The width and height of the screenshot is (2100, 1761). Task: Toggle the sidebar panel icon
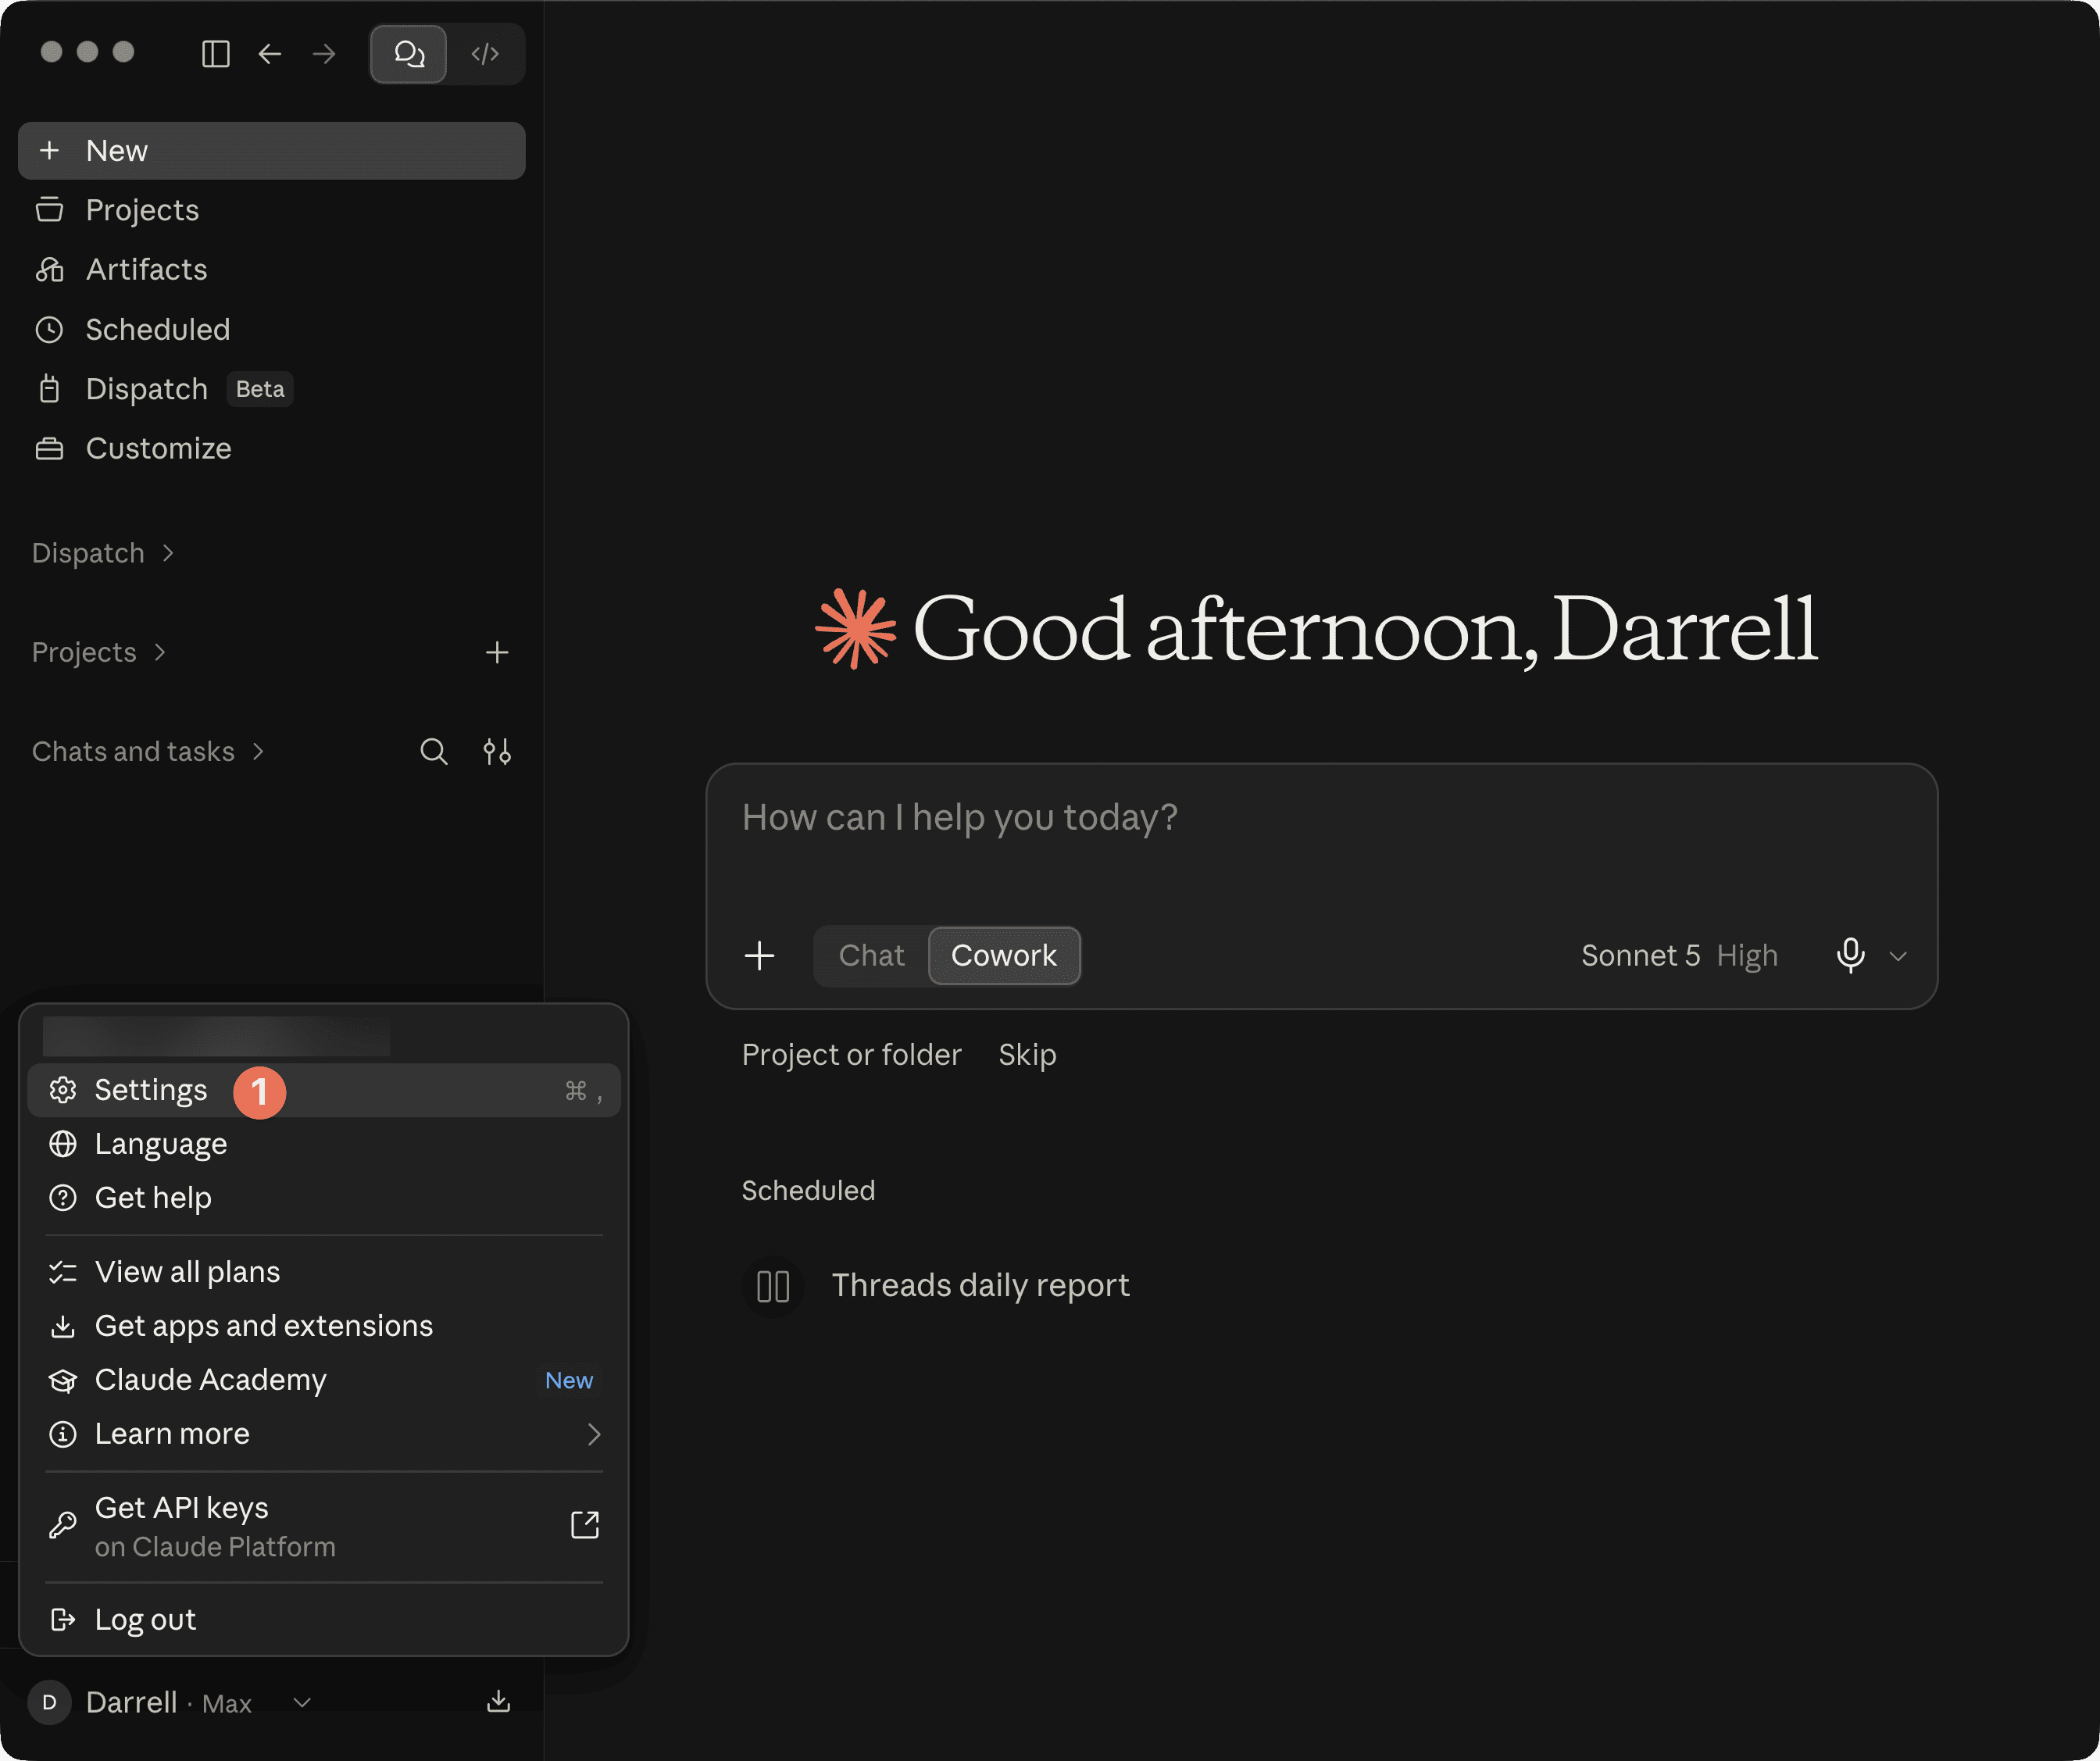[x=215, y=54]
